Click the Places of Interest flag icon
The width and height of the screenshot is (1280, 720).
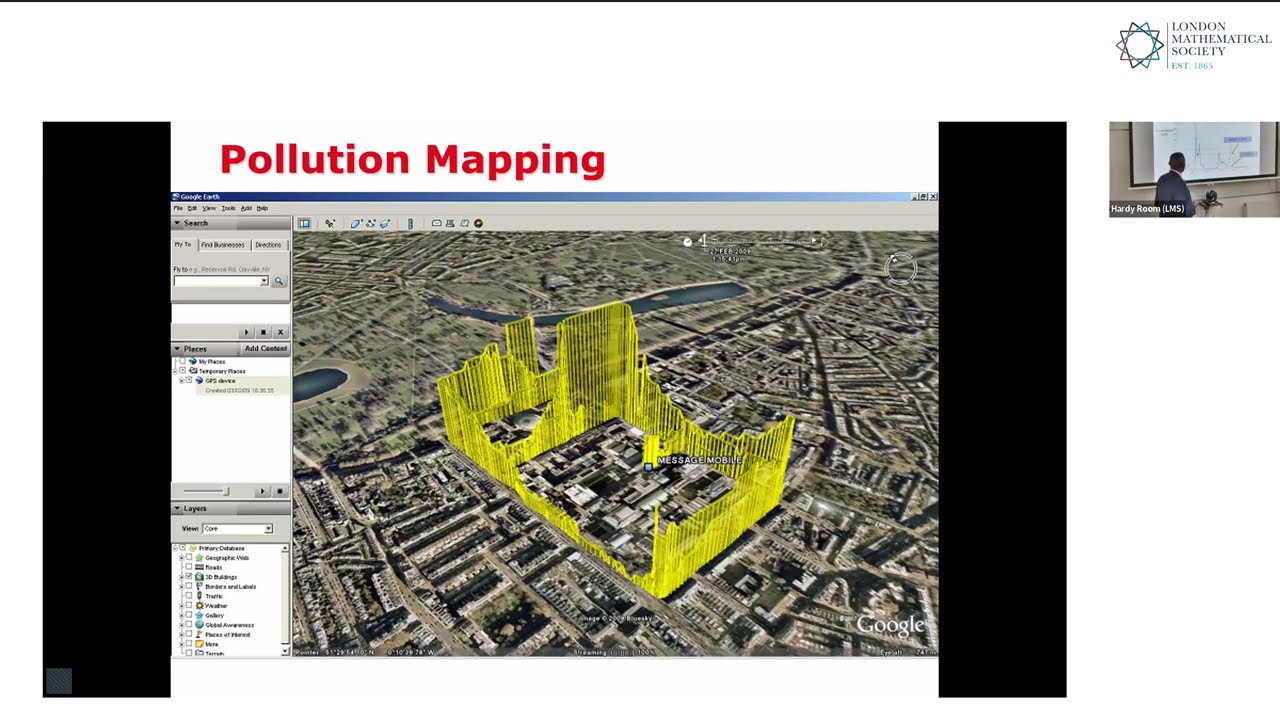point(199,634)
